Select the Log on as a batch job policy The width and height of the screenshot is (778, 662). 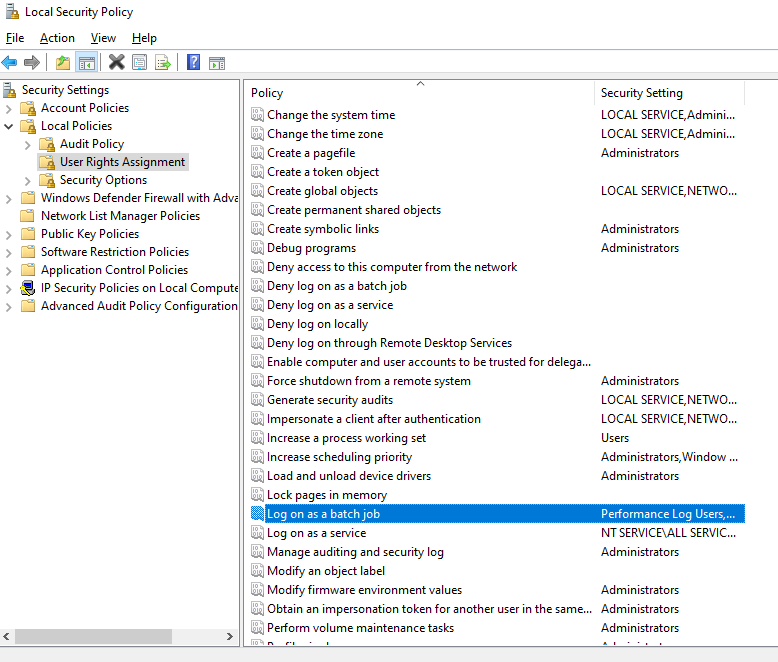(x=498, y=514)
